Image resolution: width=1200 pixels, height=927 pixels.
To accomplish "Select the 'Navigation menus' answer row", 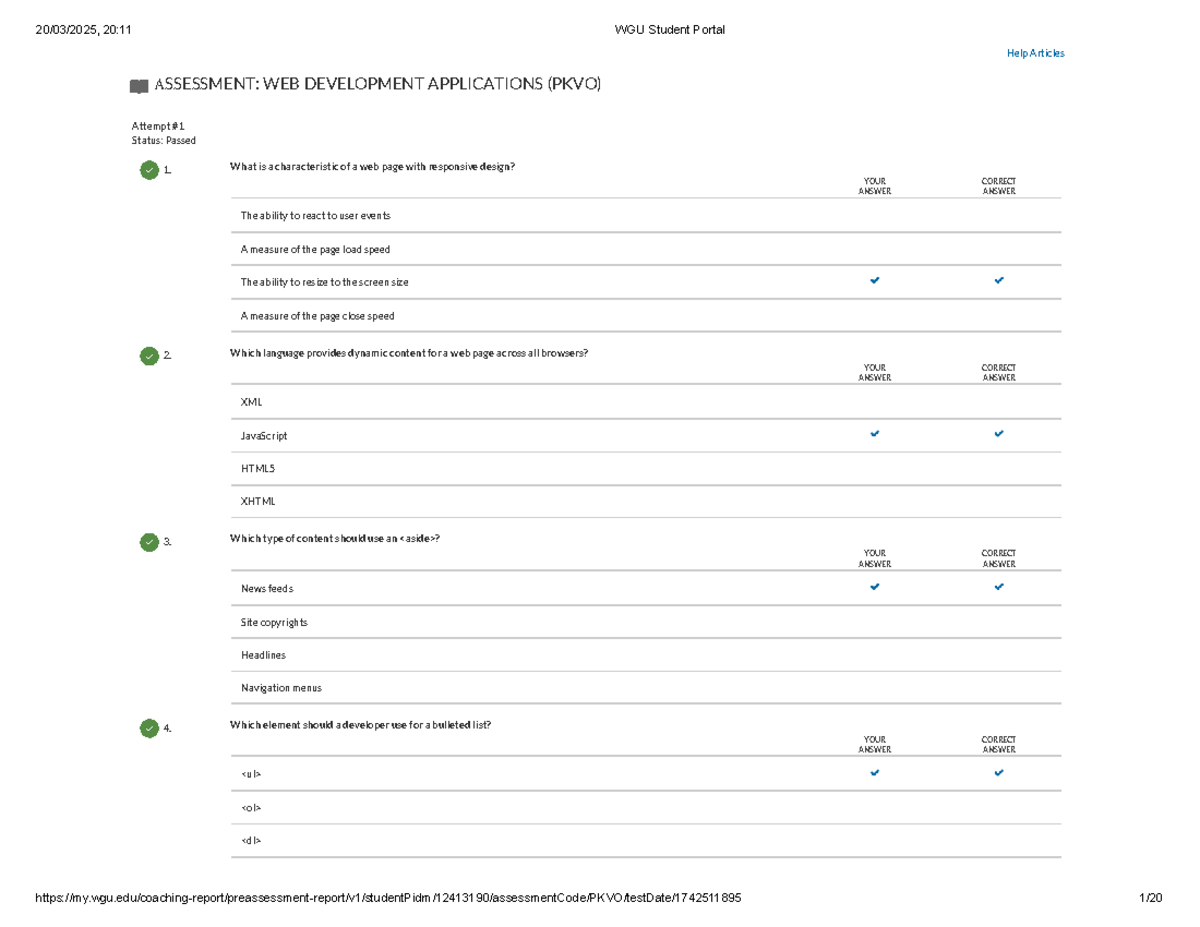I will [281, 688].
